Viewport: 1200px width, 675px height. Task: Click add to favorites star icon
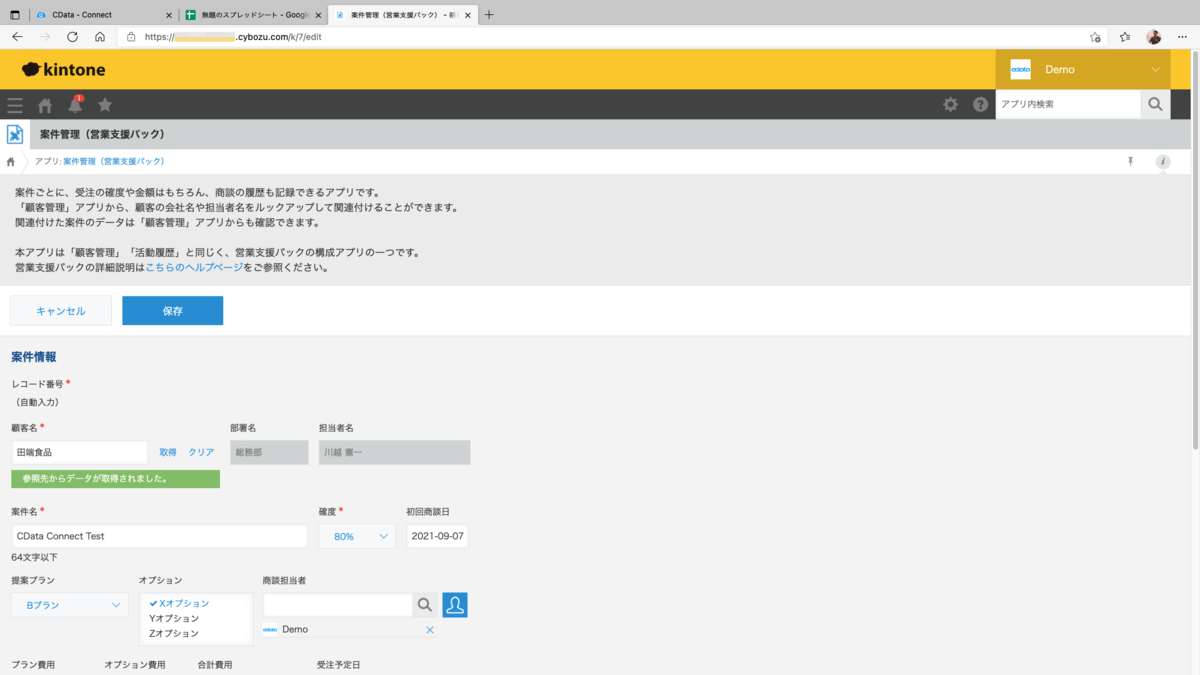1095,36
